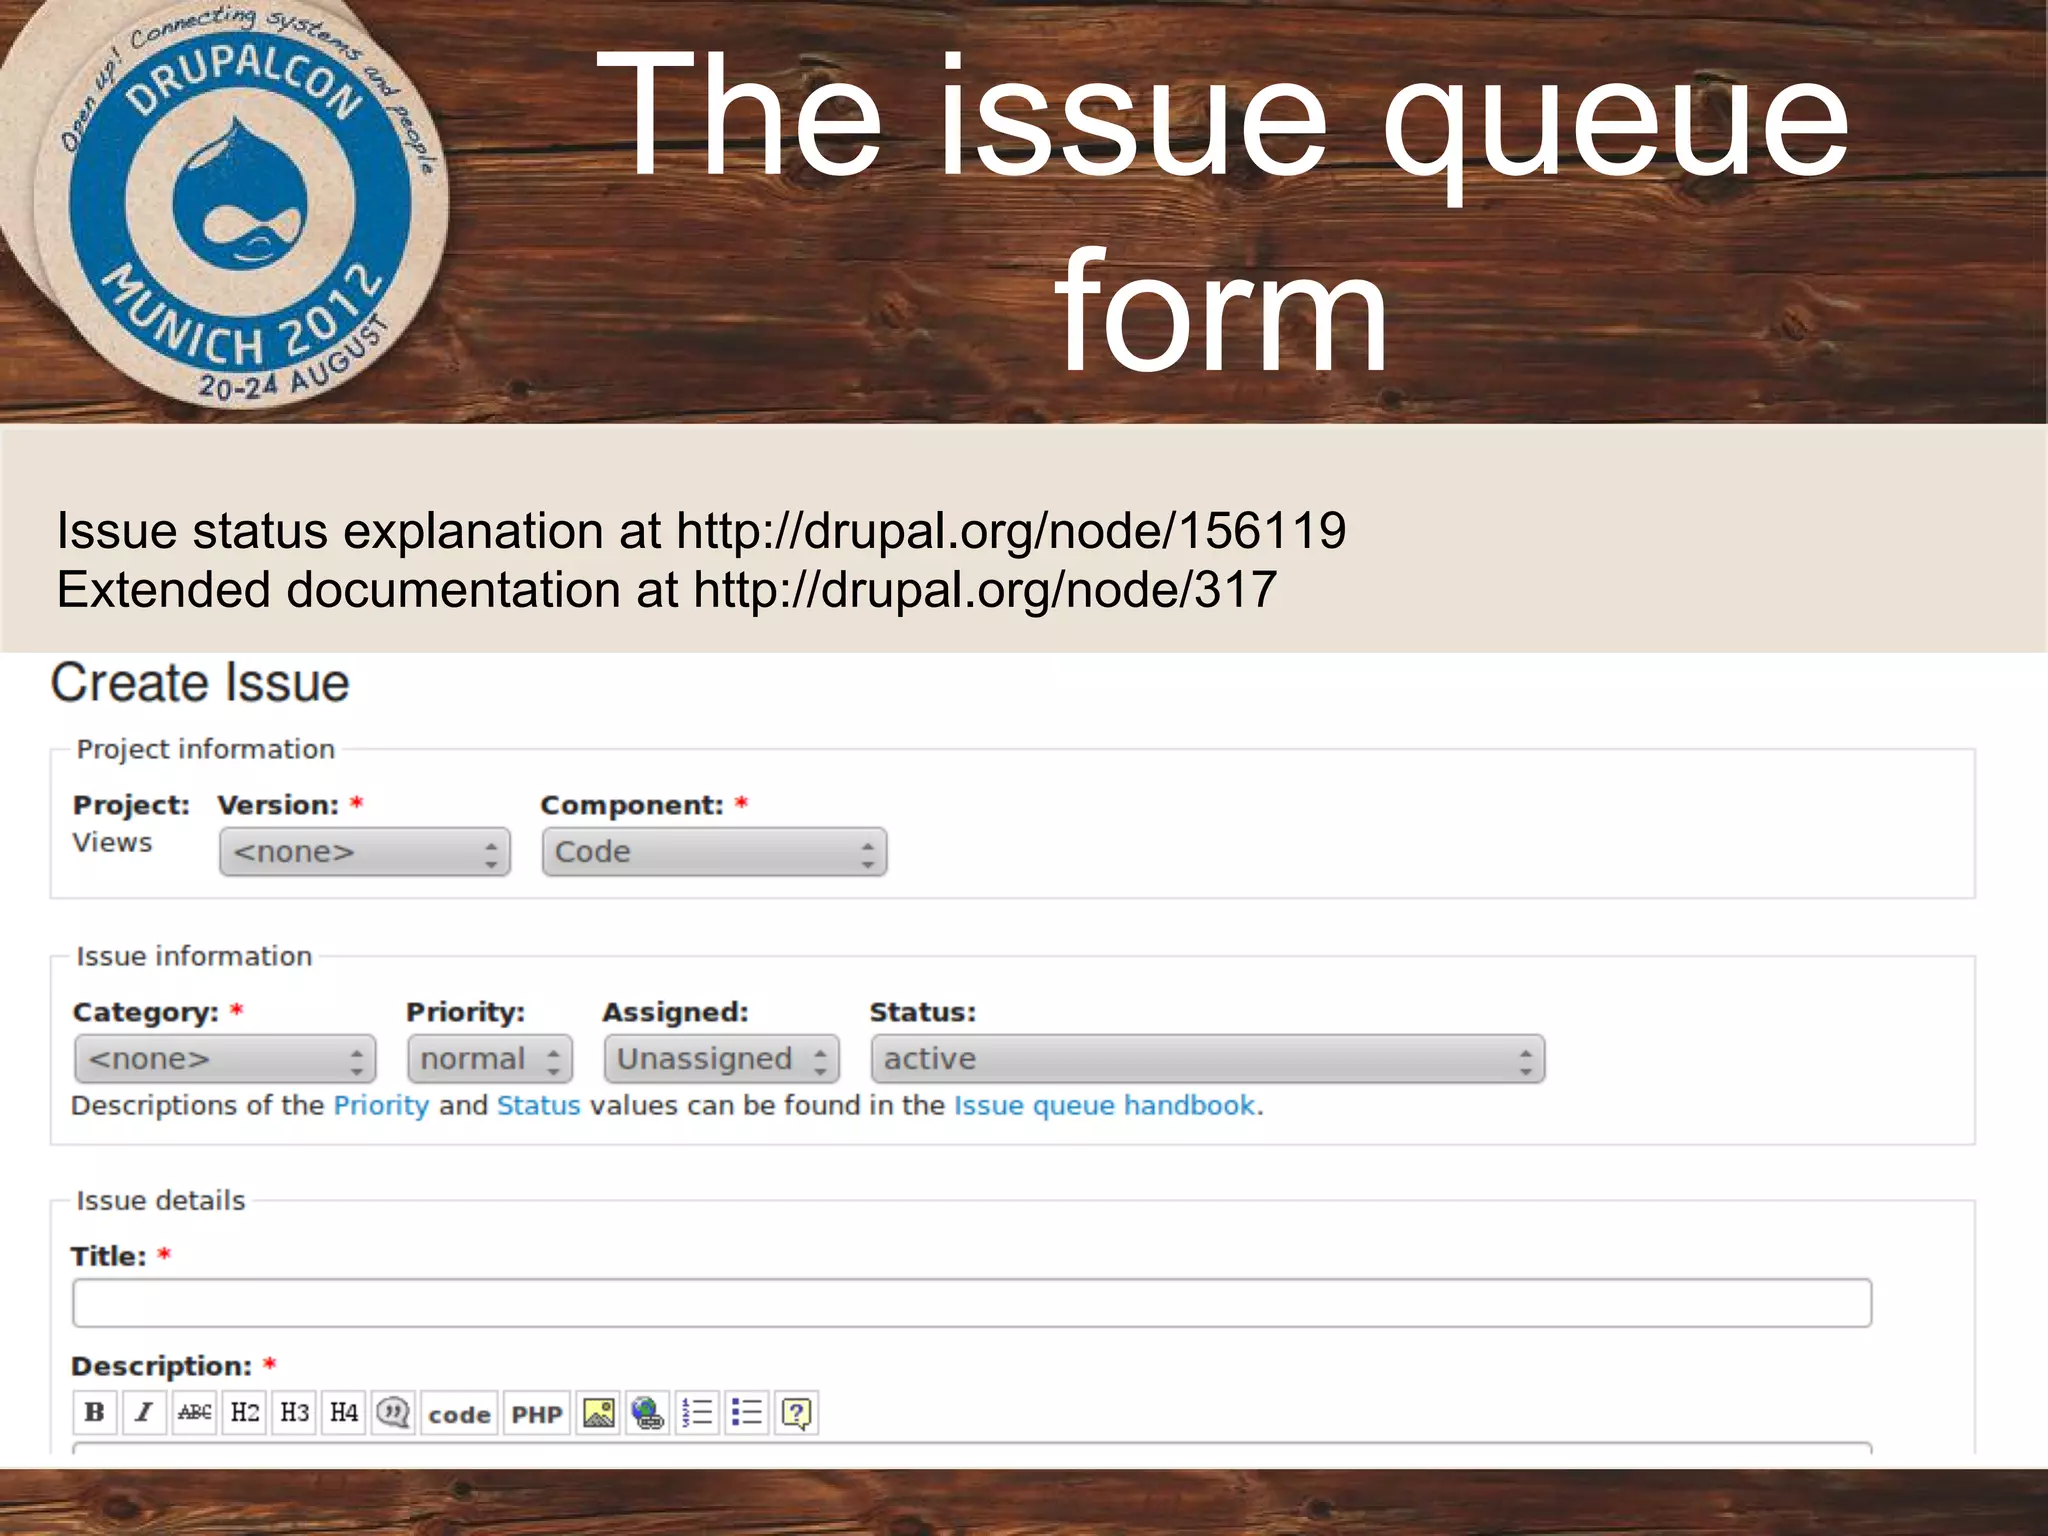2048x1536 pixels.
Task: Click the Create Issue heading
Action: point(200,683)
